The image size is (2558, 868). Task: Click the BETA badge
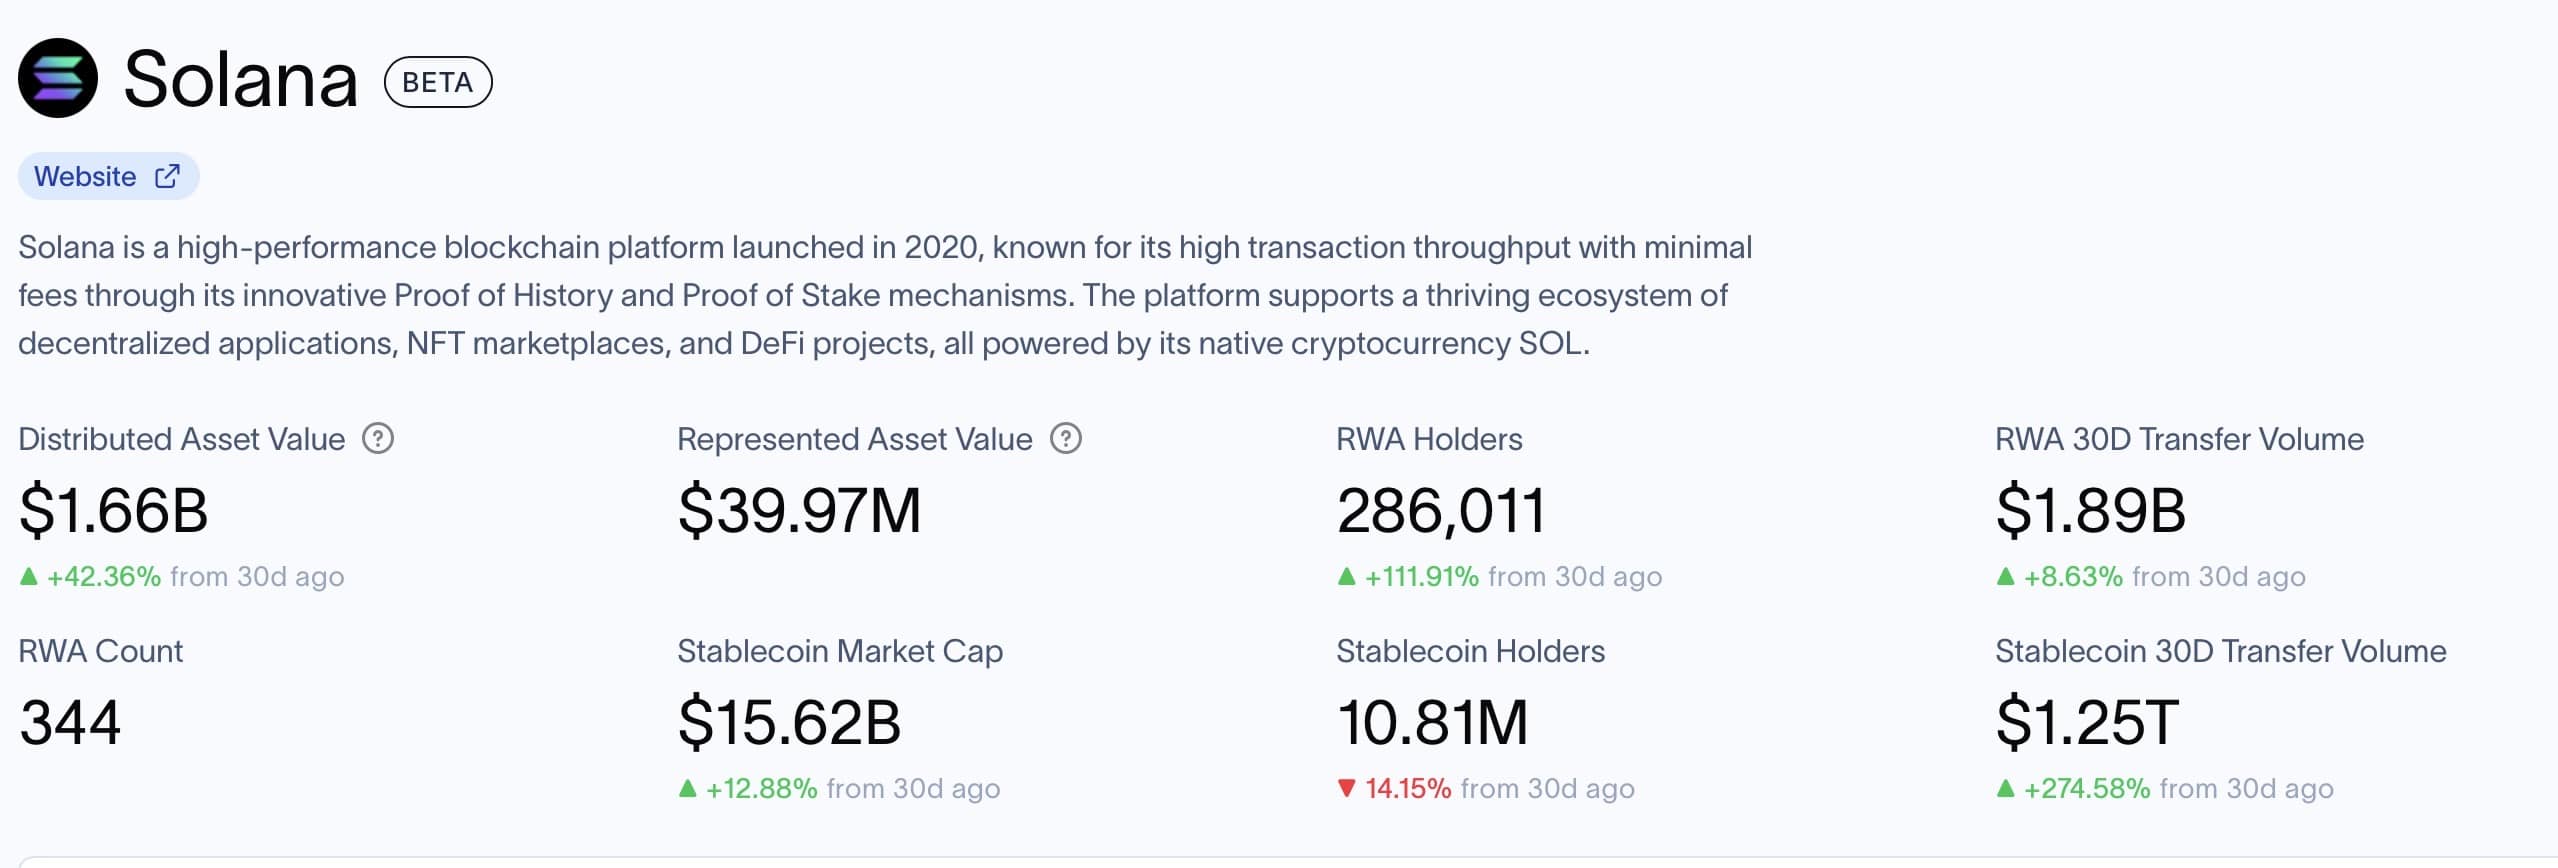point(438,82)
